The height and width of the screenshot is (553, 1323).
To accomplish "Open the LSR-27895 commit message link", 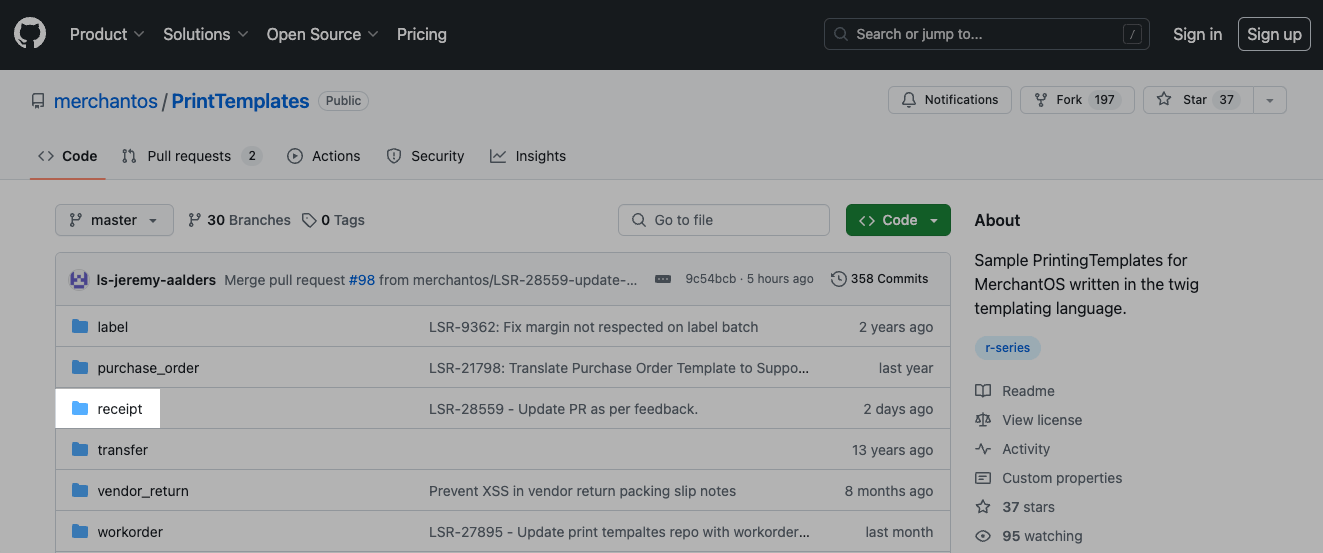I will (617, 532).
